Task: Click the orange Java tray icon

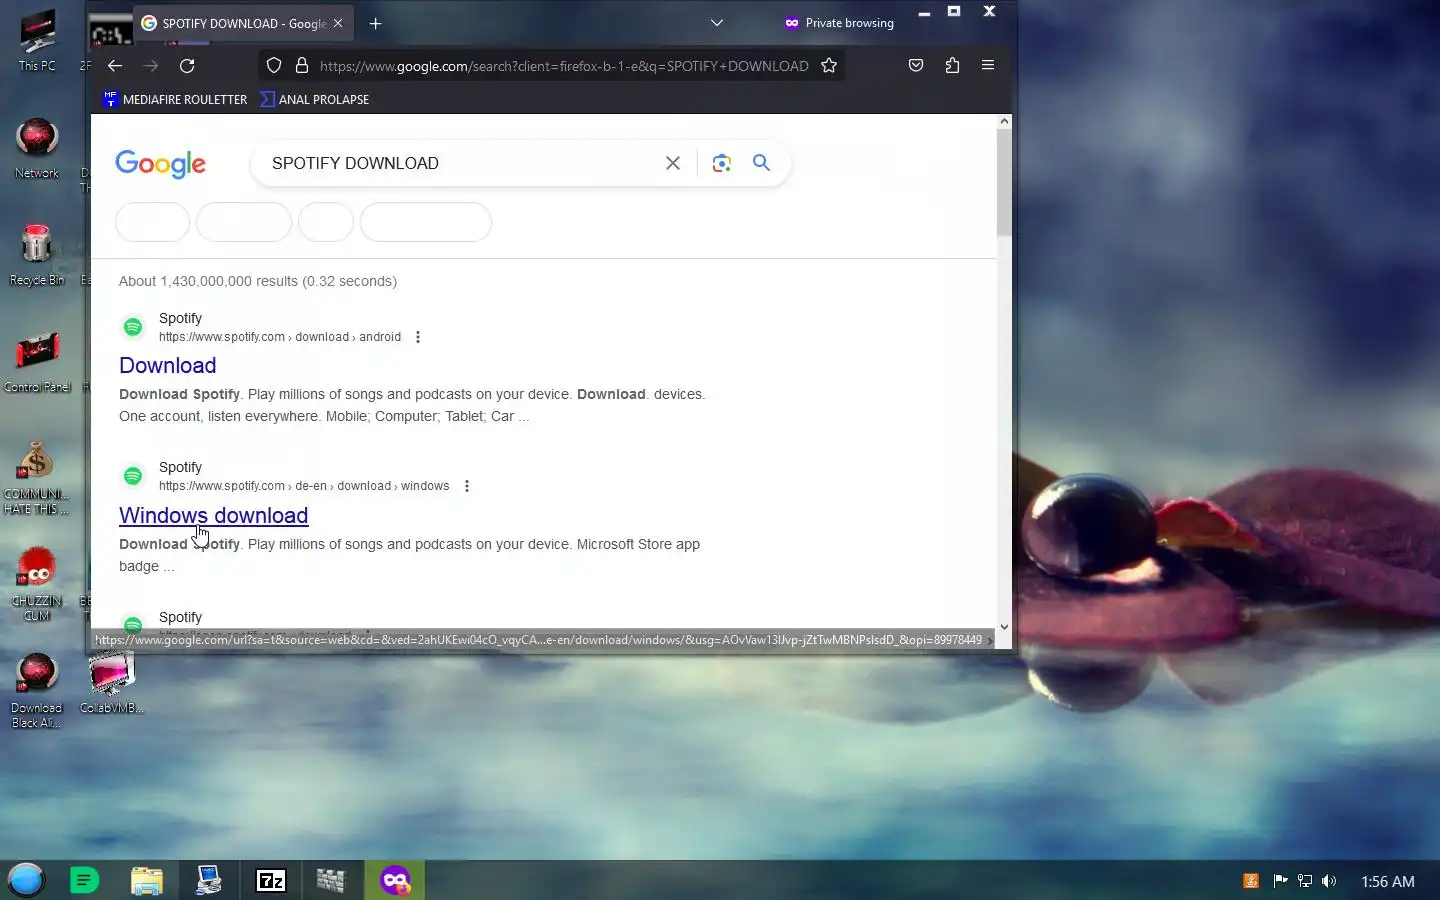Action: (1251, 881)
